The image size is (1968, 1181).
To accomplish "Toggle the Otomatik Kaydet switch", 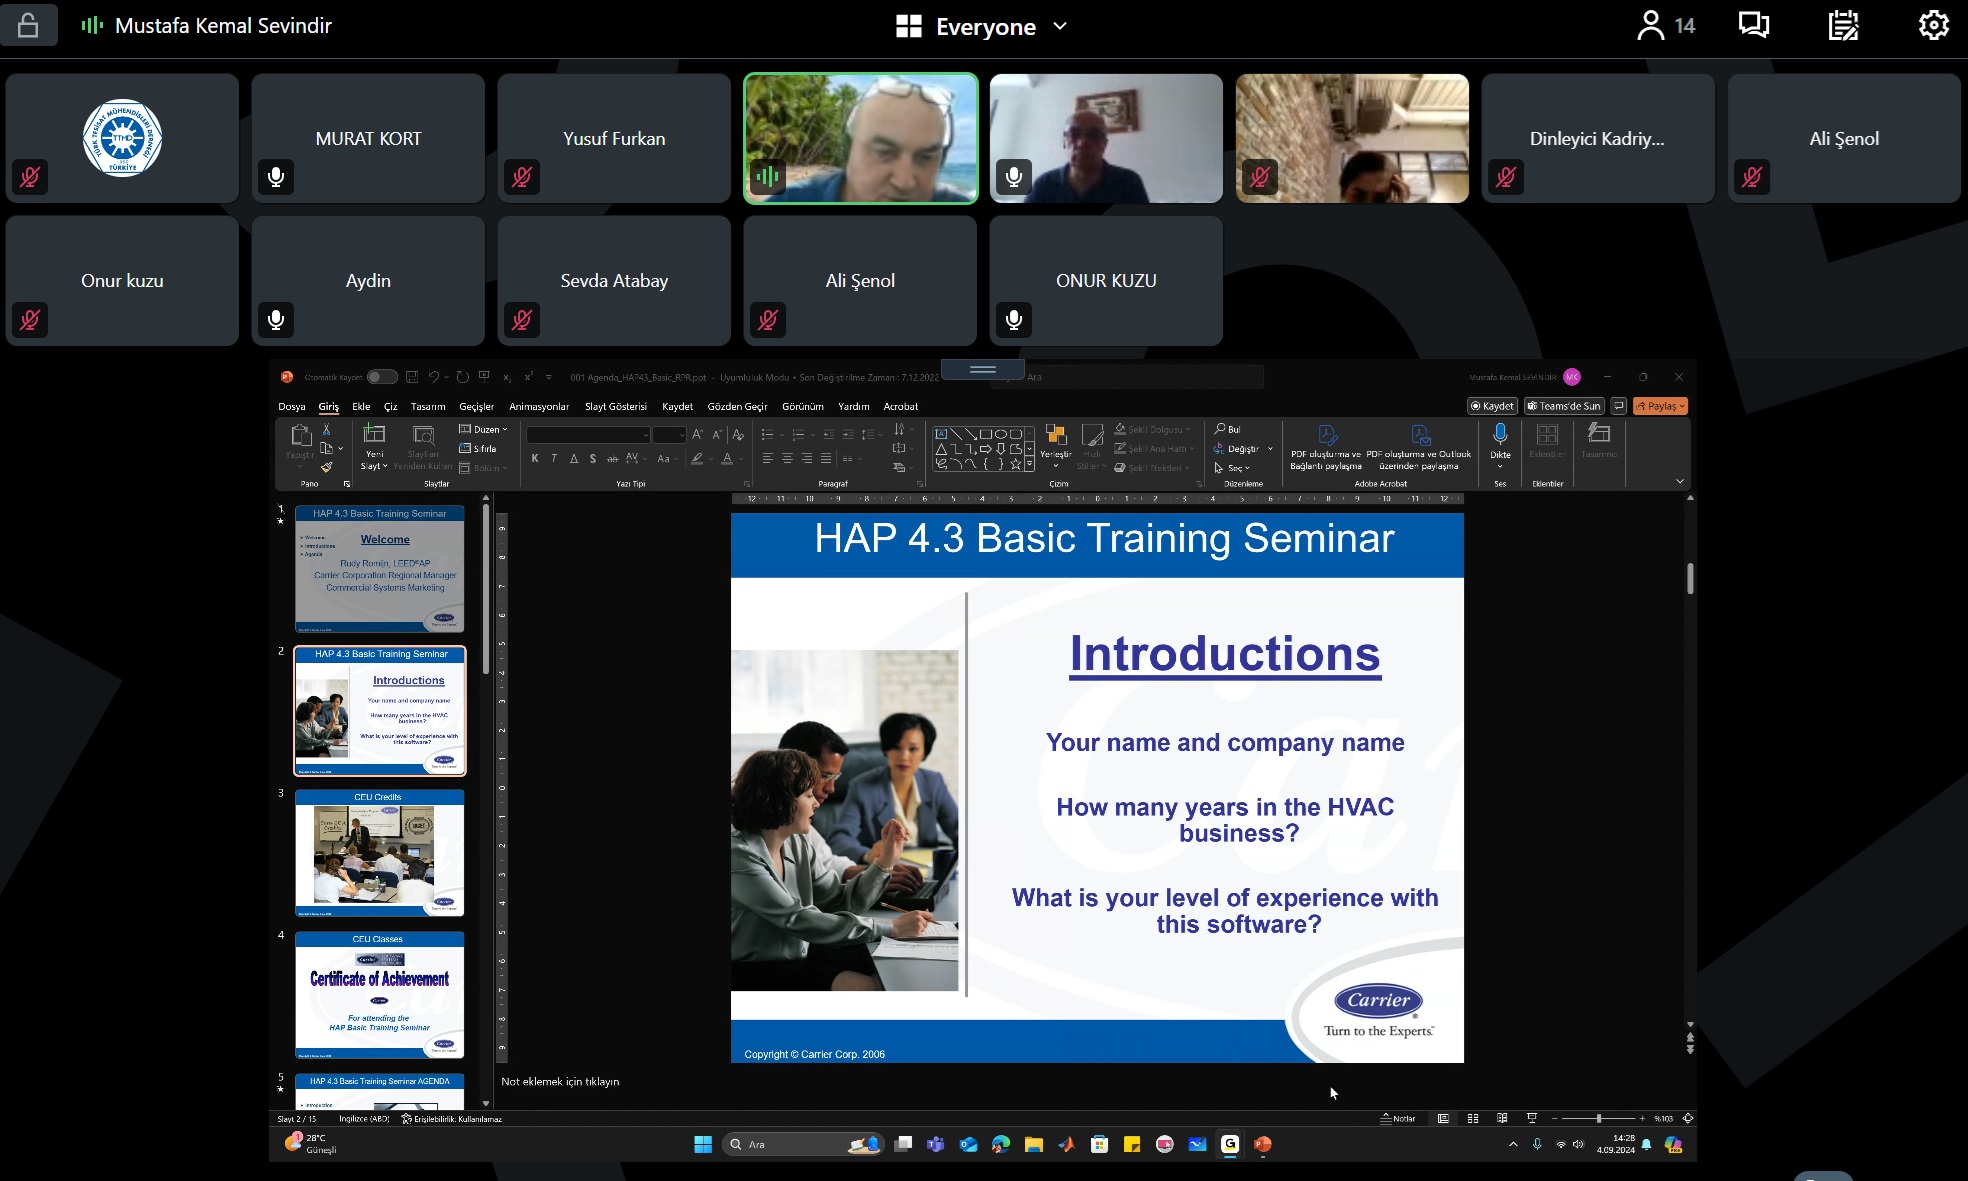I will pyautogui.click(x=381, y=377).
